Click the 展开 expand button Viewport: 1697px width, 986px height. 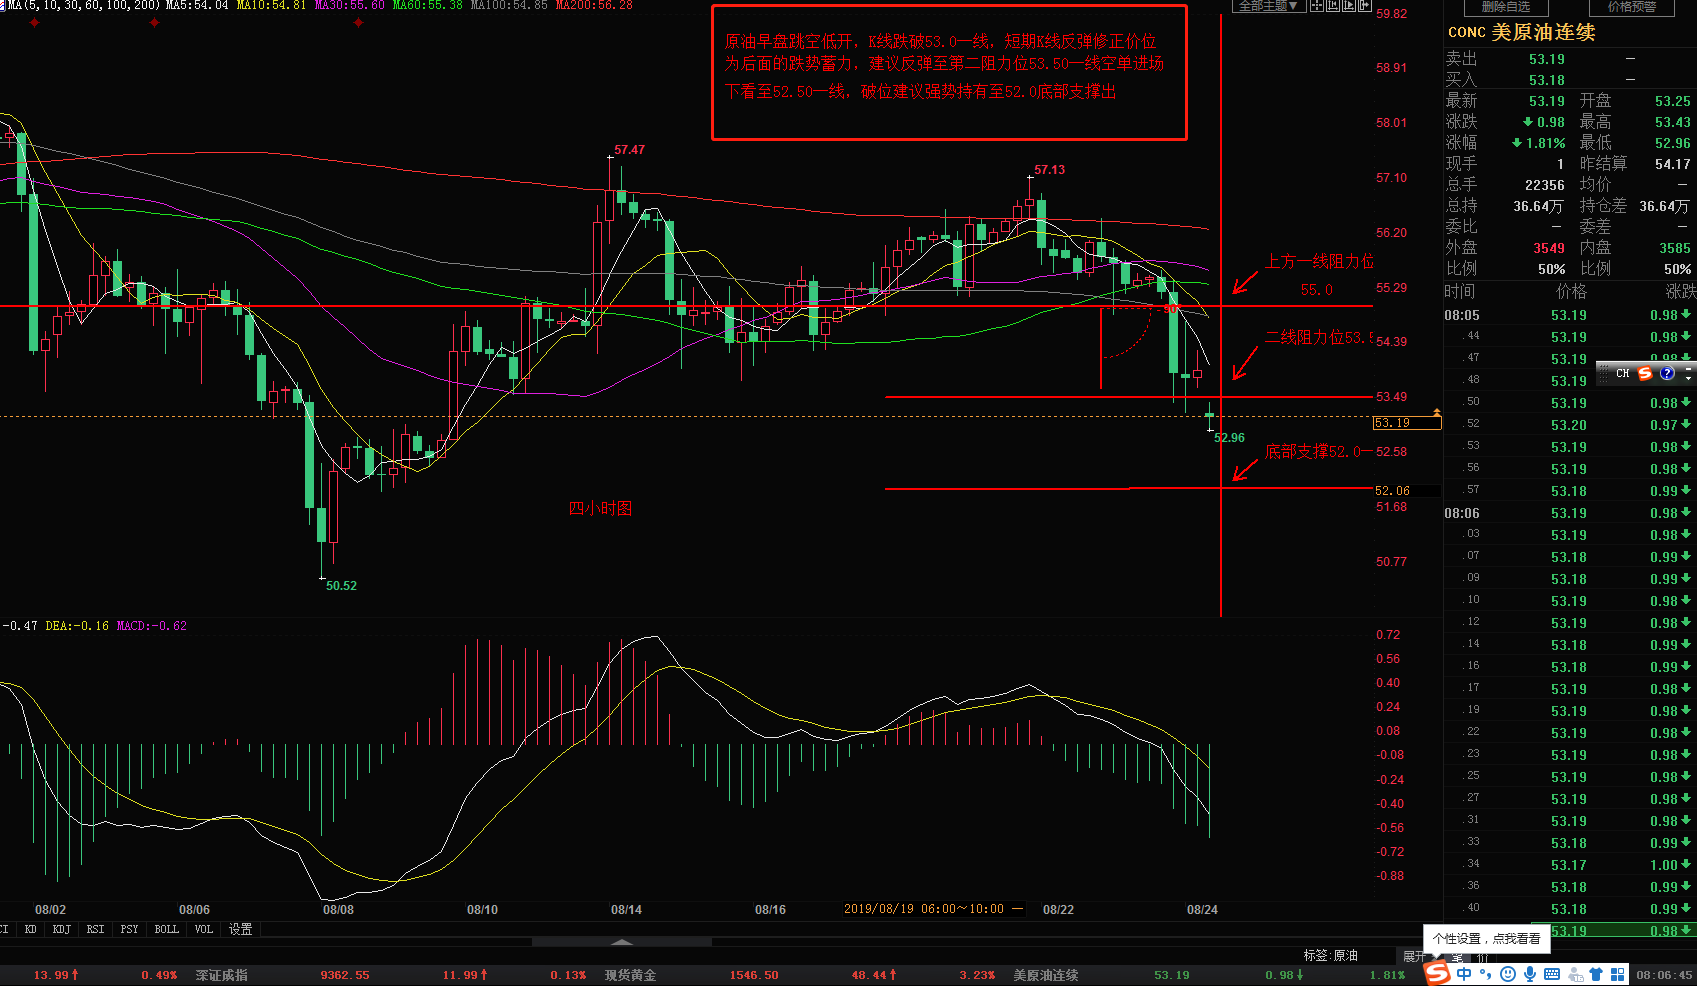coord(1413,956)
